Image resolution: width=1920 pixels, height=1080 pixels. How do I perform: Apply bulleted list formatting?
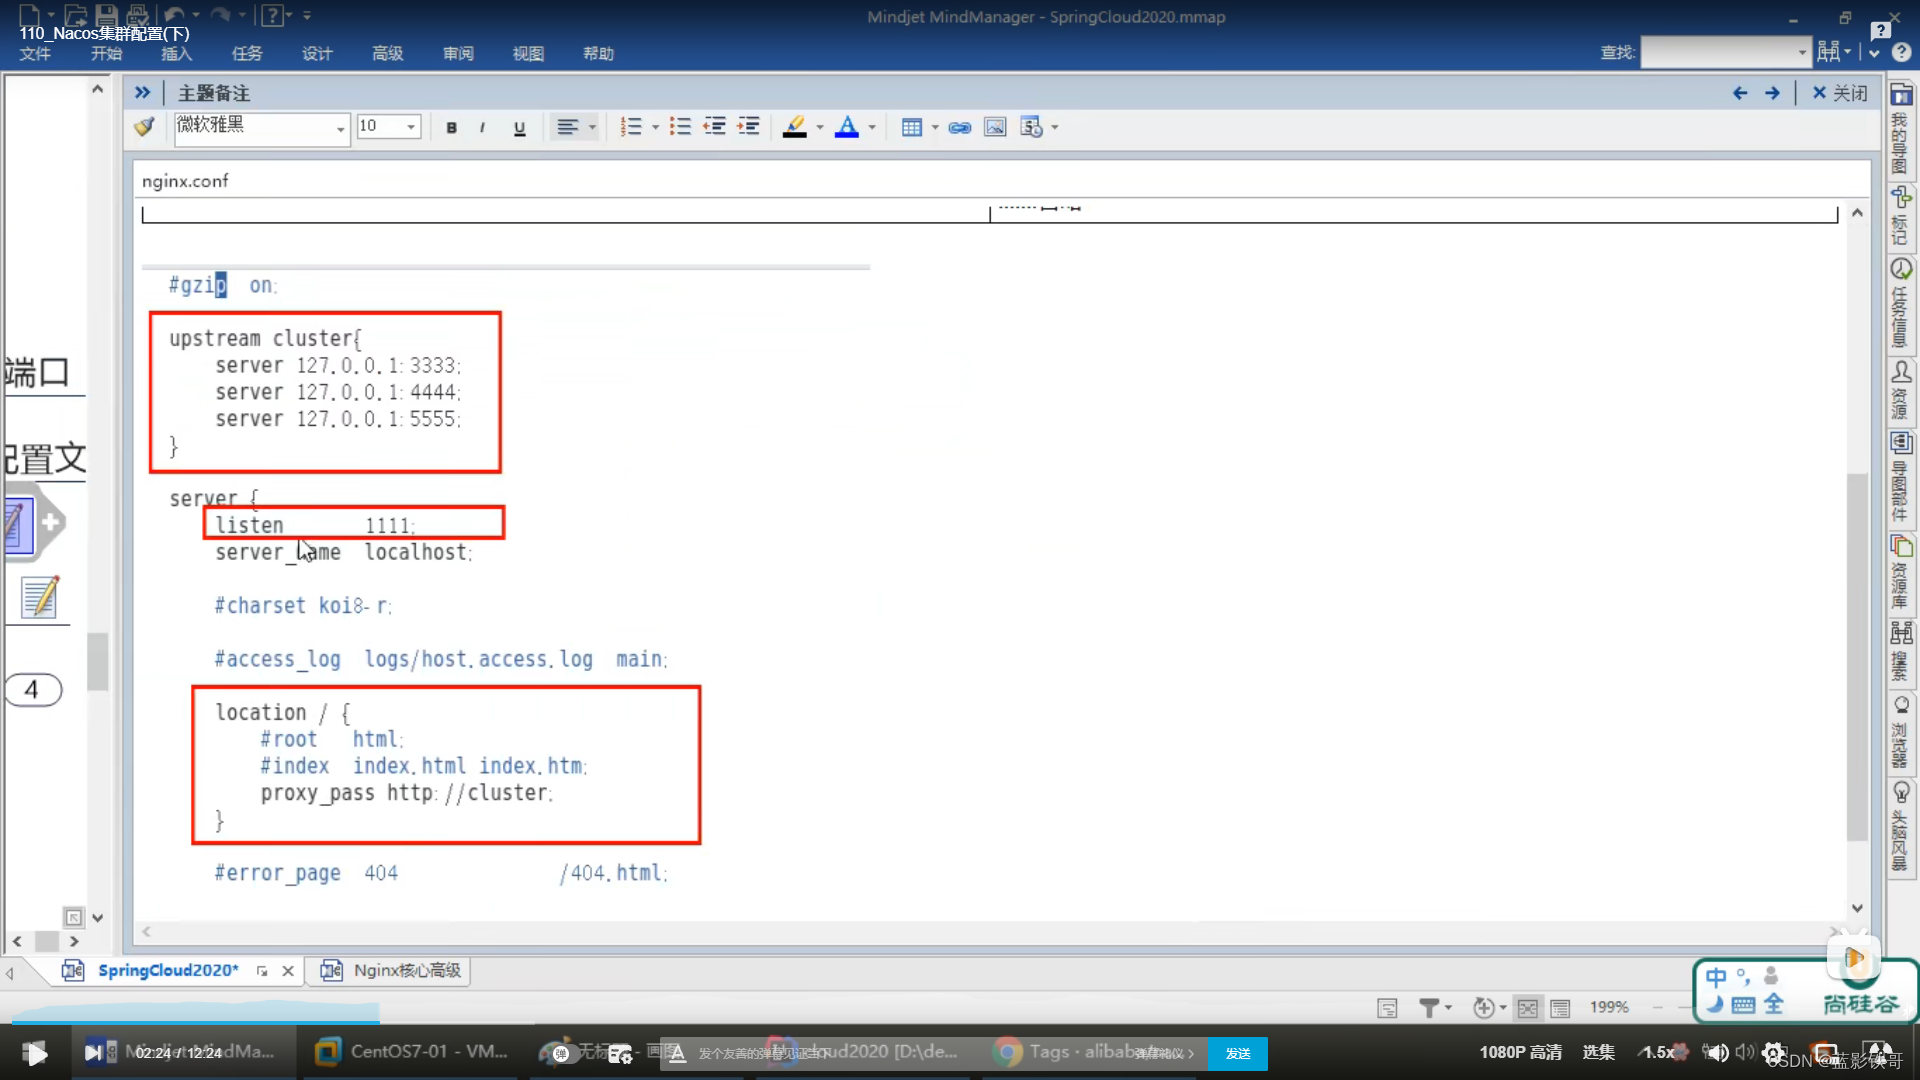pos(680,127)
